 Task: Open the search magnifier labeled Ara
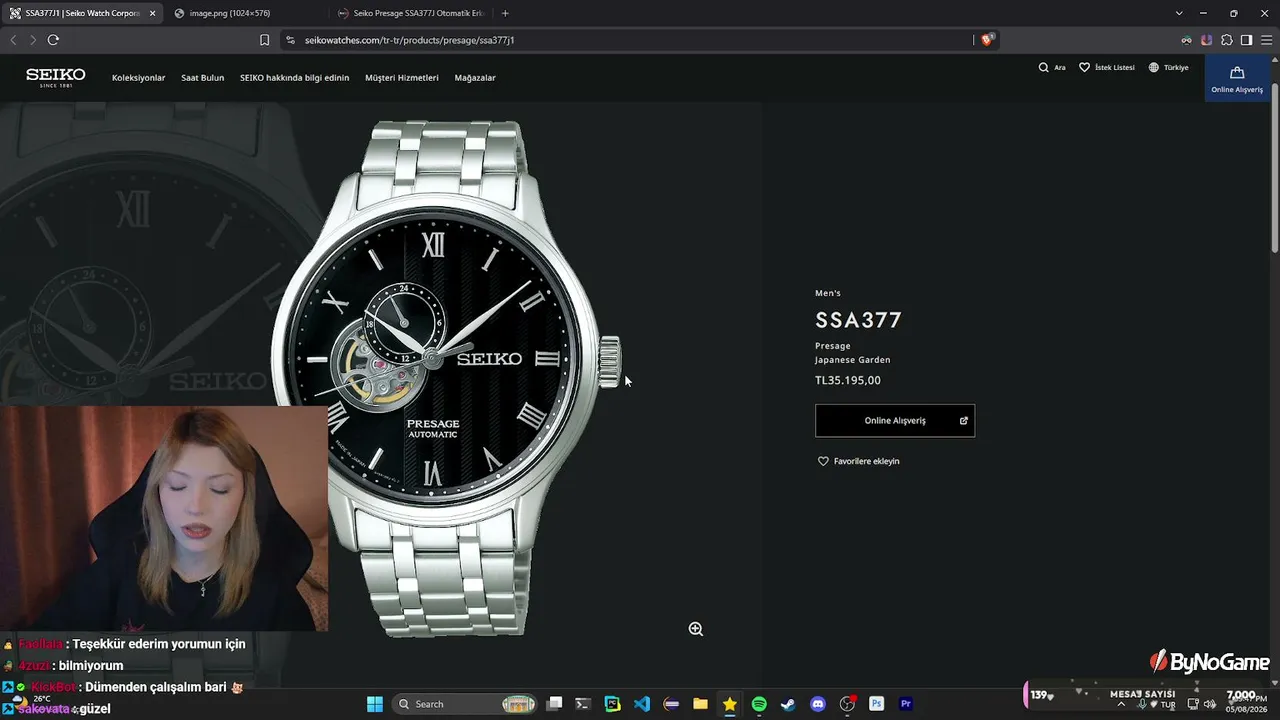pos(1044,68)
